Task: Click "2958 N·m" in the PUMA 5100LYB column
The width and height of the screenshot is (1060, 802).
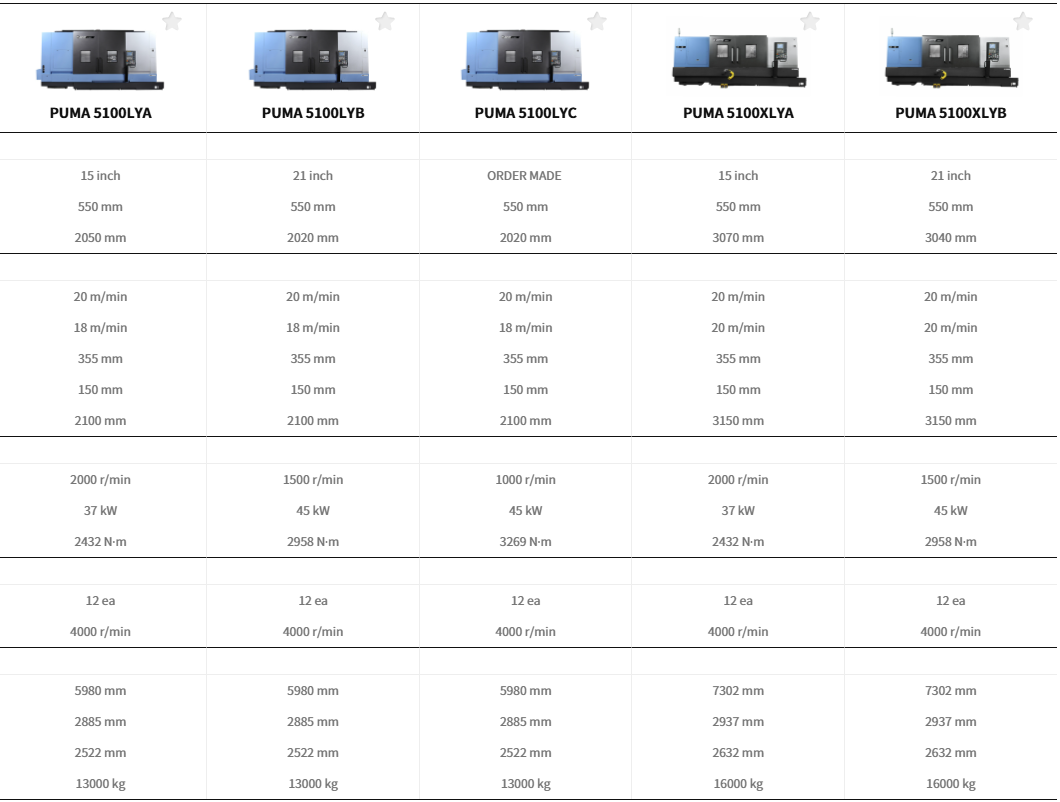Action: click(x=313, y=542)
